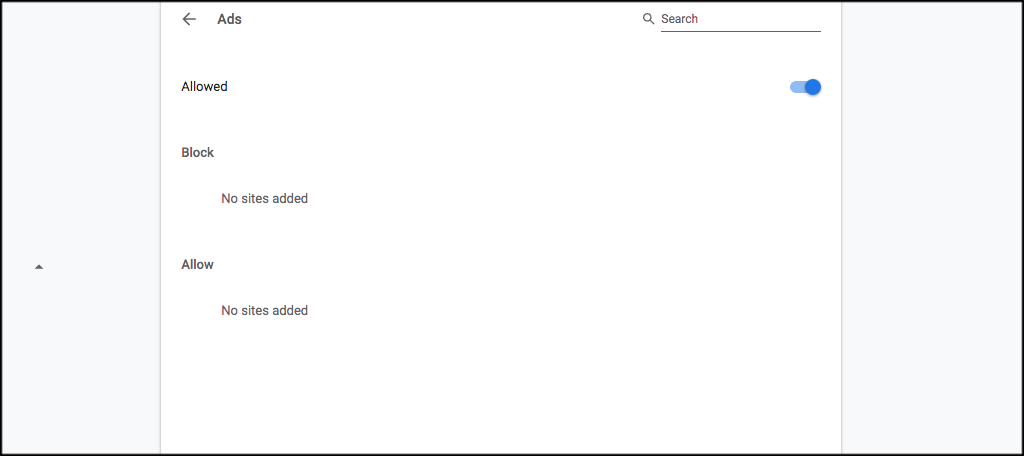Click No sites added under Block
The height and width of the screenshot is (456, 1024).
coord(264,199)
